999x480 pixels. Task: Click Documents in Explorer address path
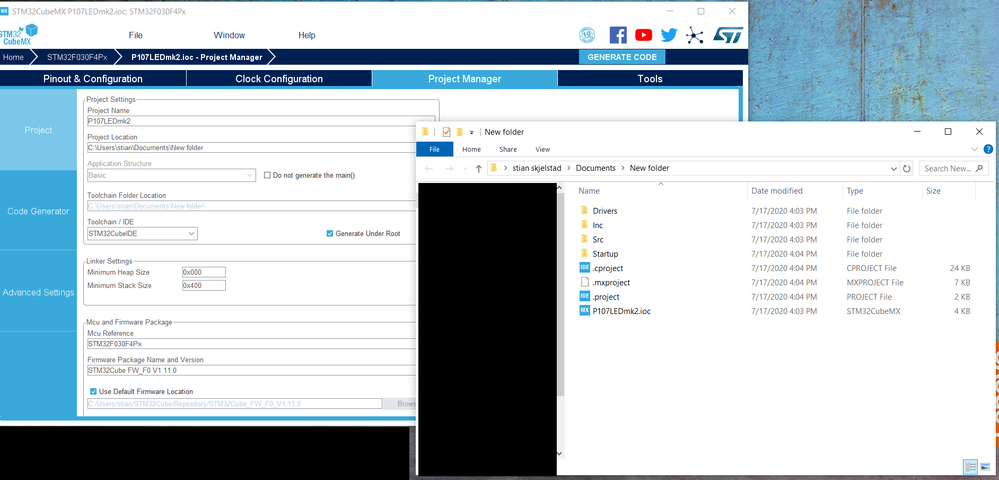point(596,168)
